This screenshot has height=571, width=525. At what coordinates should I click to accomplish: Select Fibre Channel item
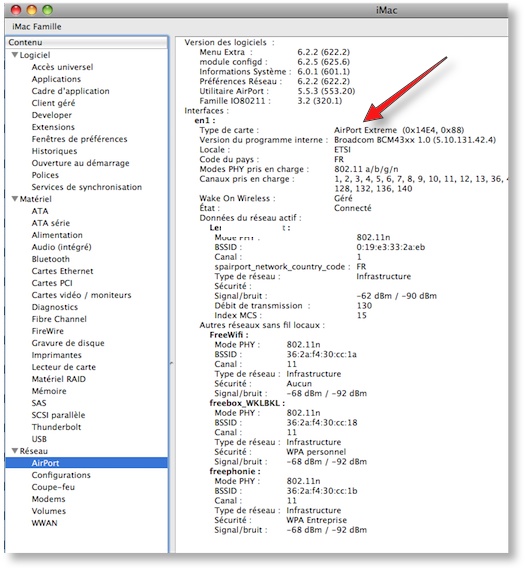59,319
